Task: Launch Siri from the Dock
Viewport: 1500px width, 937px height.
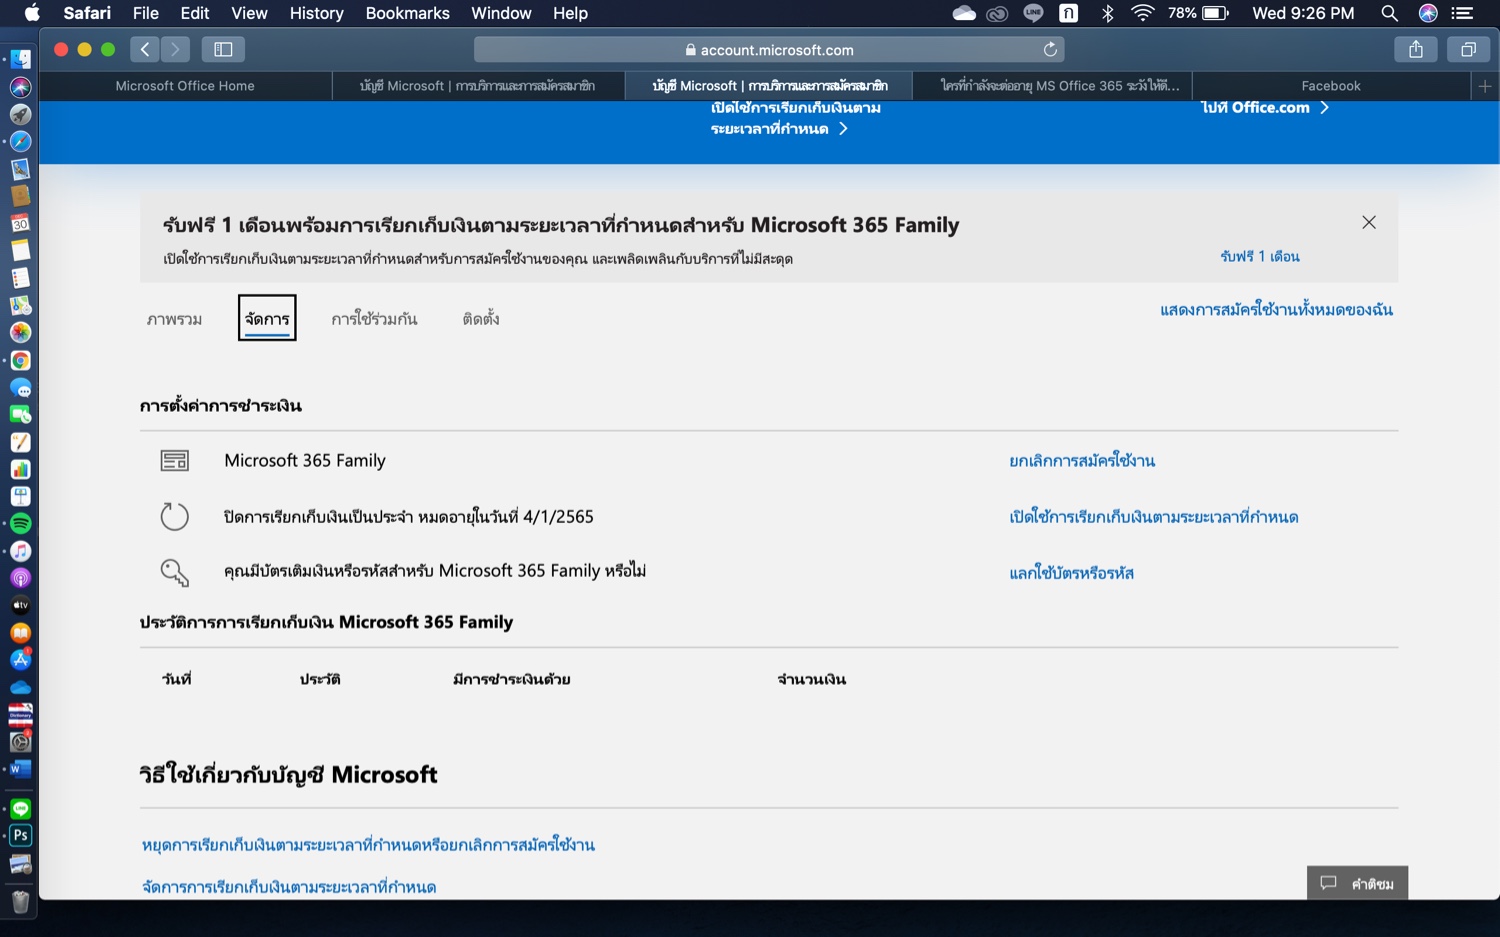Action: [20, 87]
